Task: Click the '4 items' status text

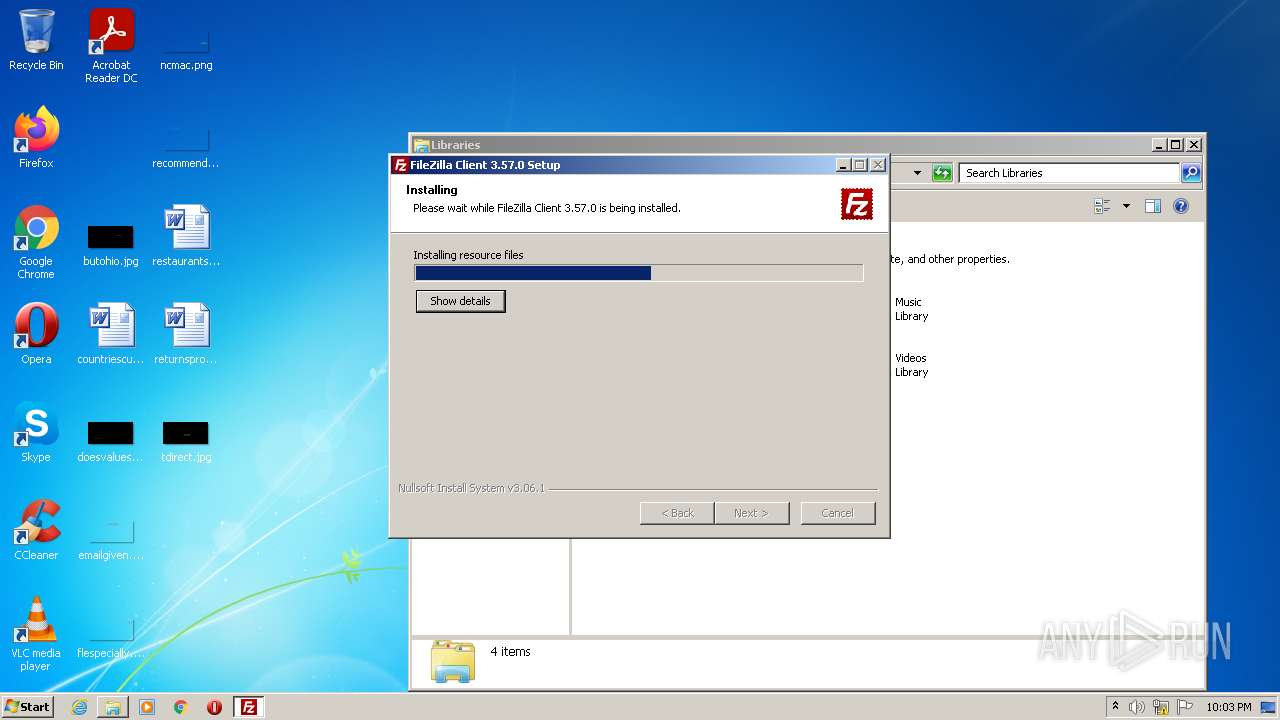Action: 510,652
